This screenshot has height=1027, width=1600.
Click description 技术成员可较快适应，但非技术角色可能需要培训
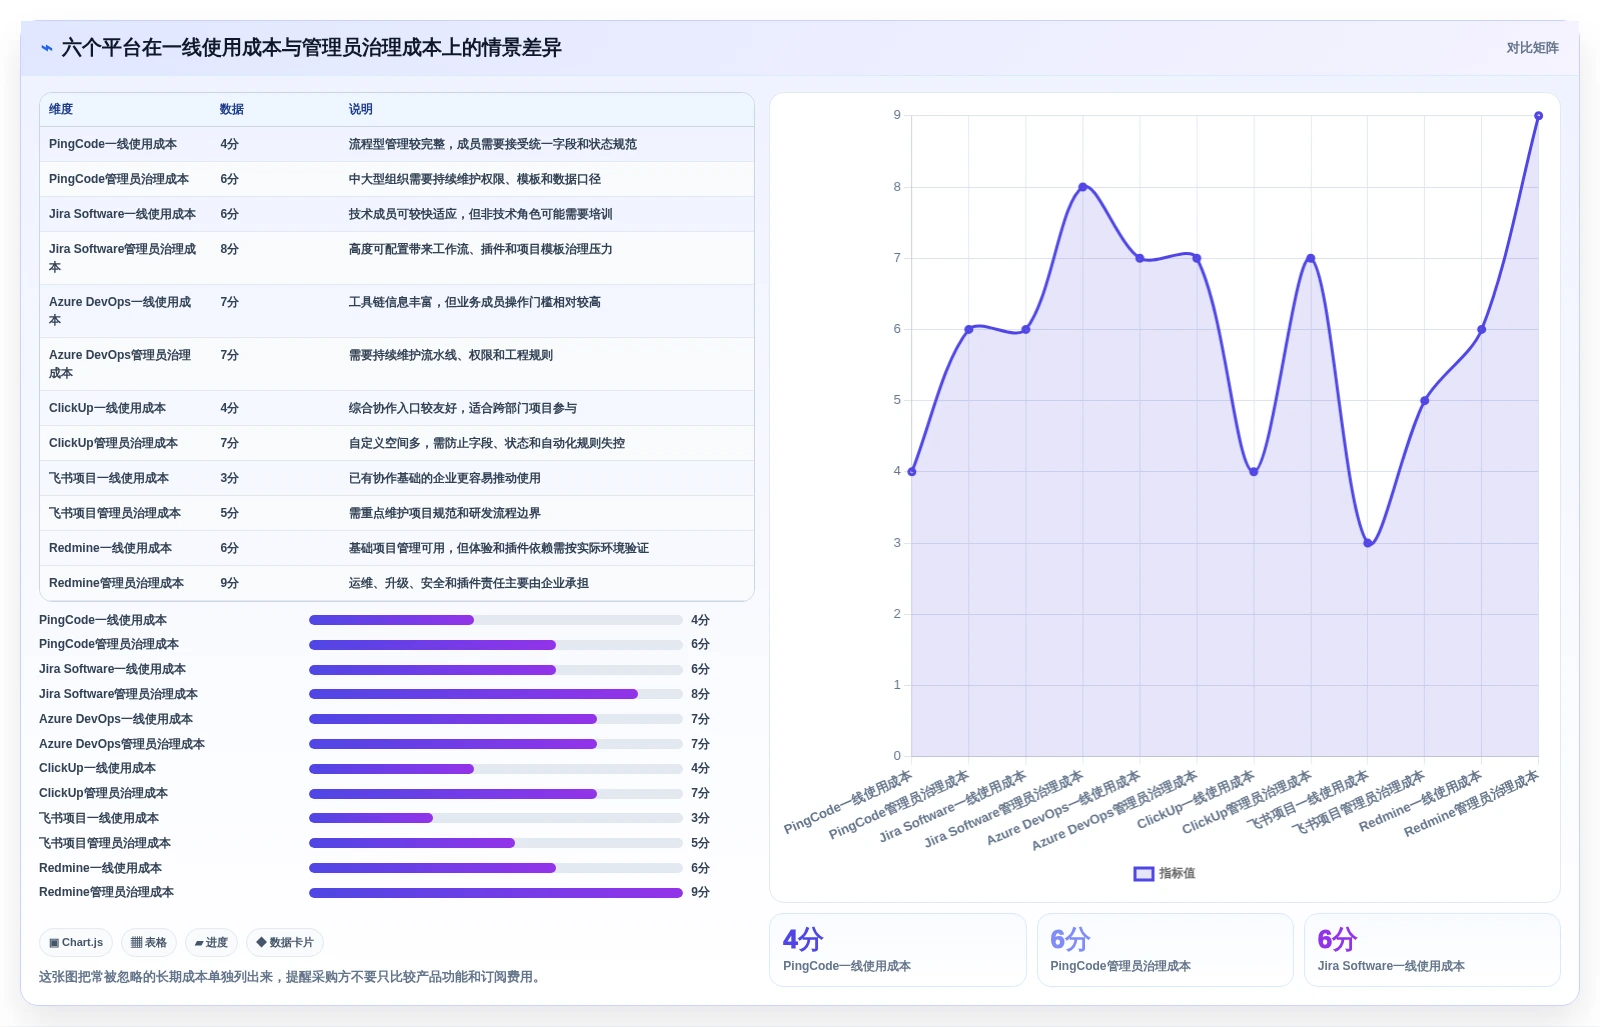click(x=481, y=214)
